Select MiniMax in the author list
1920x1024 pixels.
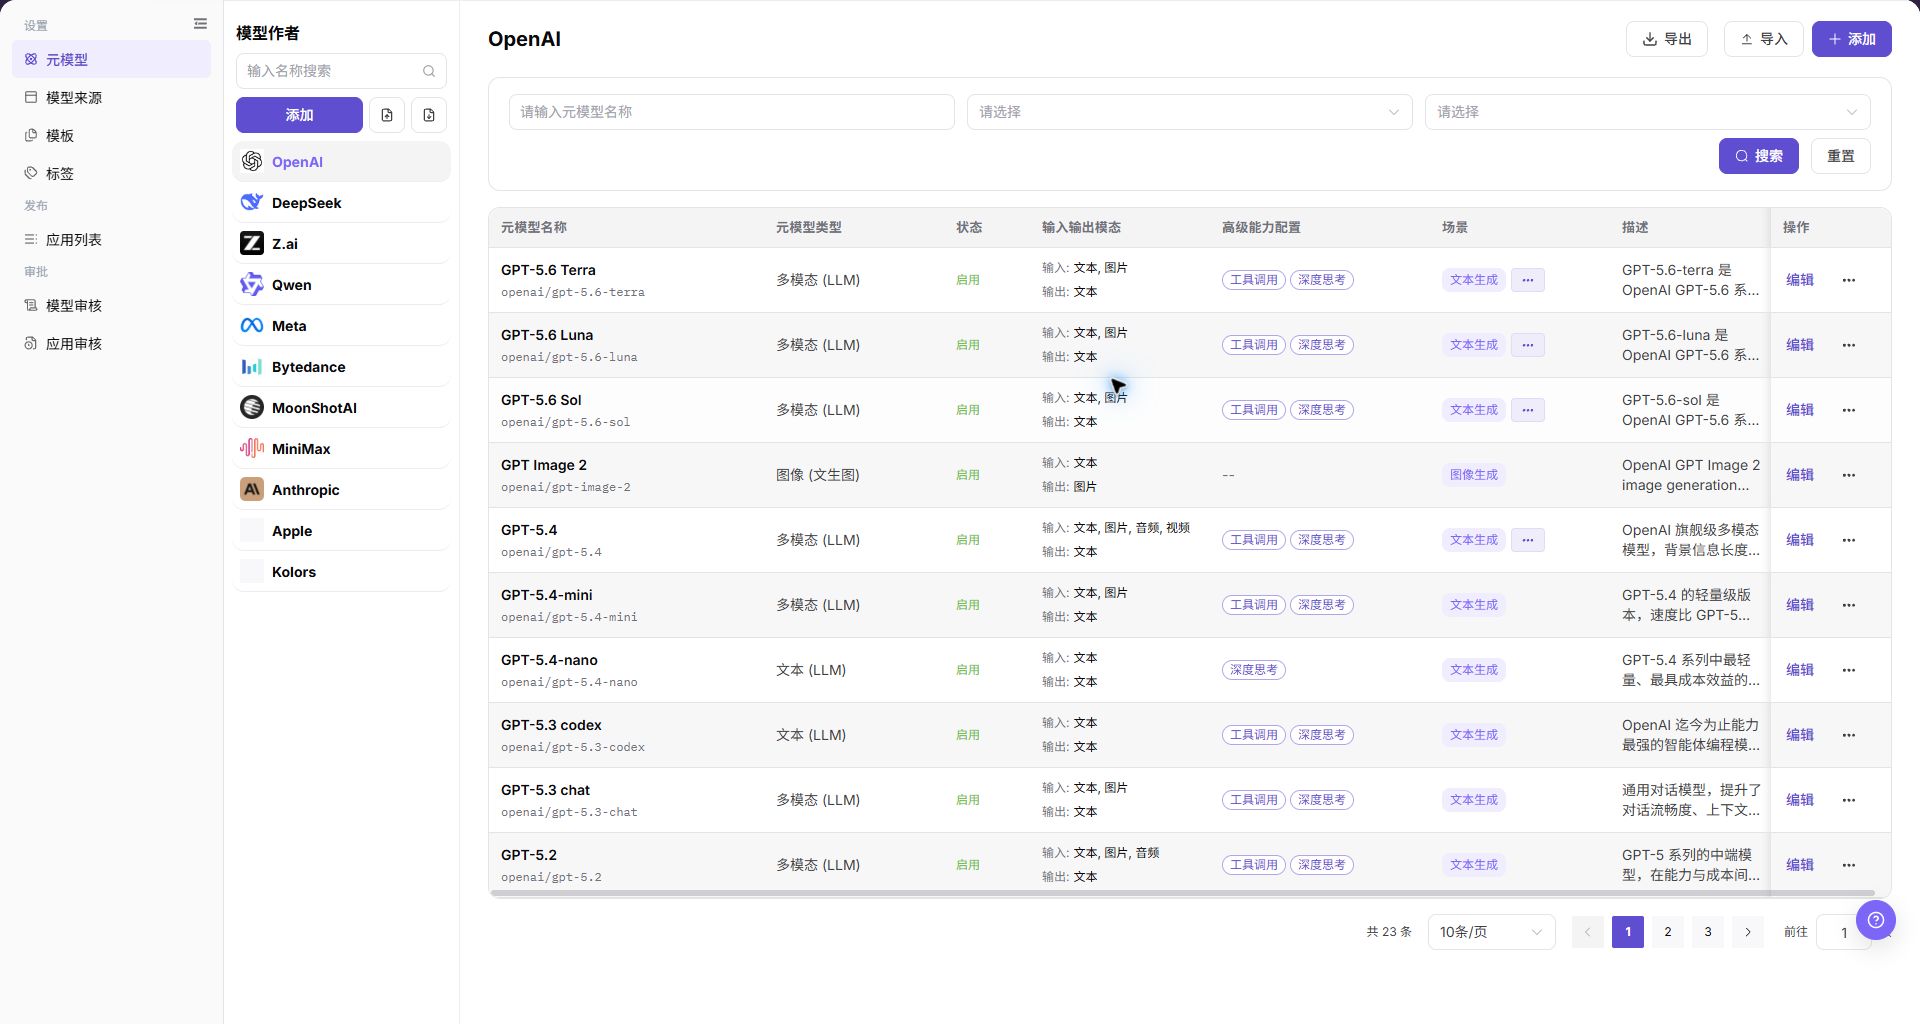pyautogui.click(x=341, y=449)
